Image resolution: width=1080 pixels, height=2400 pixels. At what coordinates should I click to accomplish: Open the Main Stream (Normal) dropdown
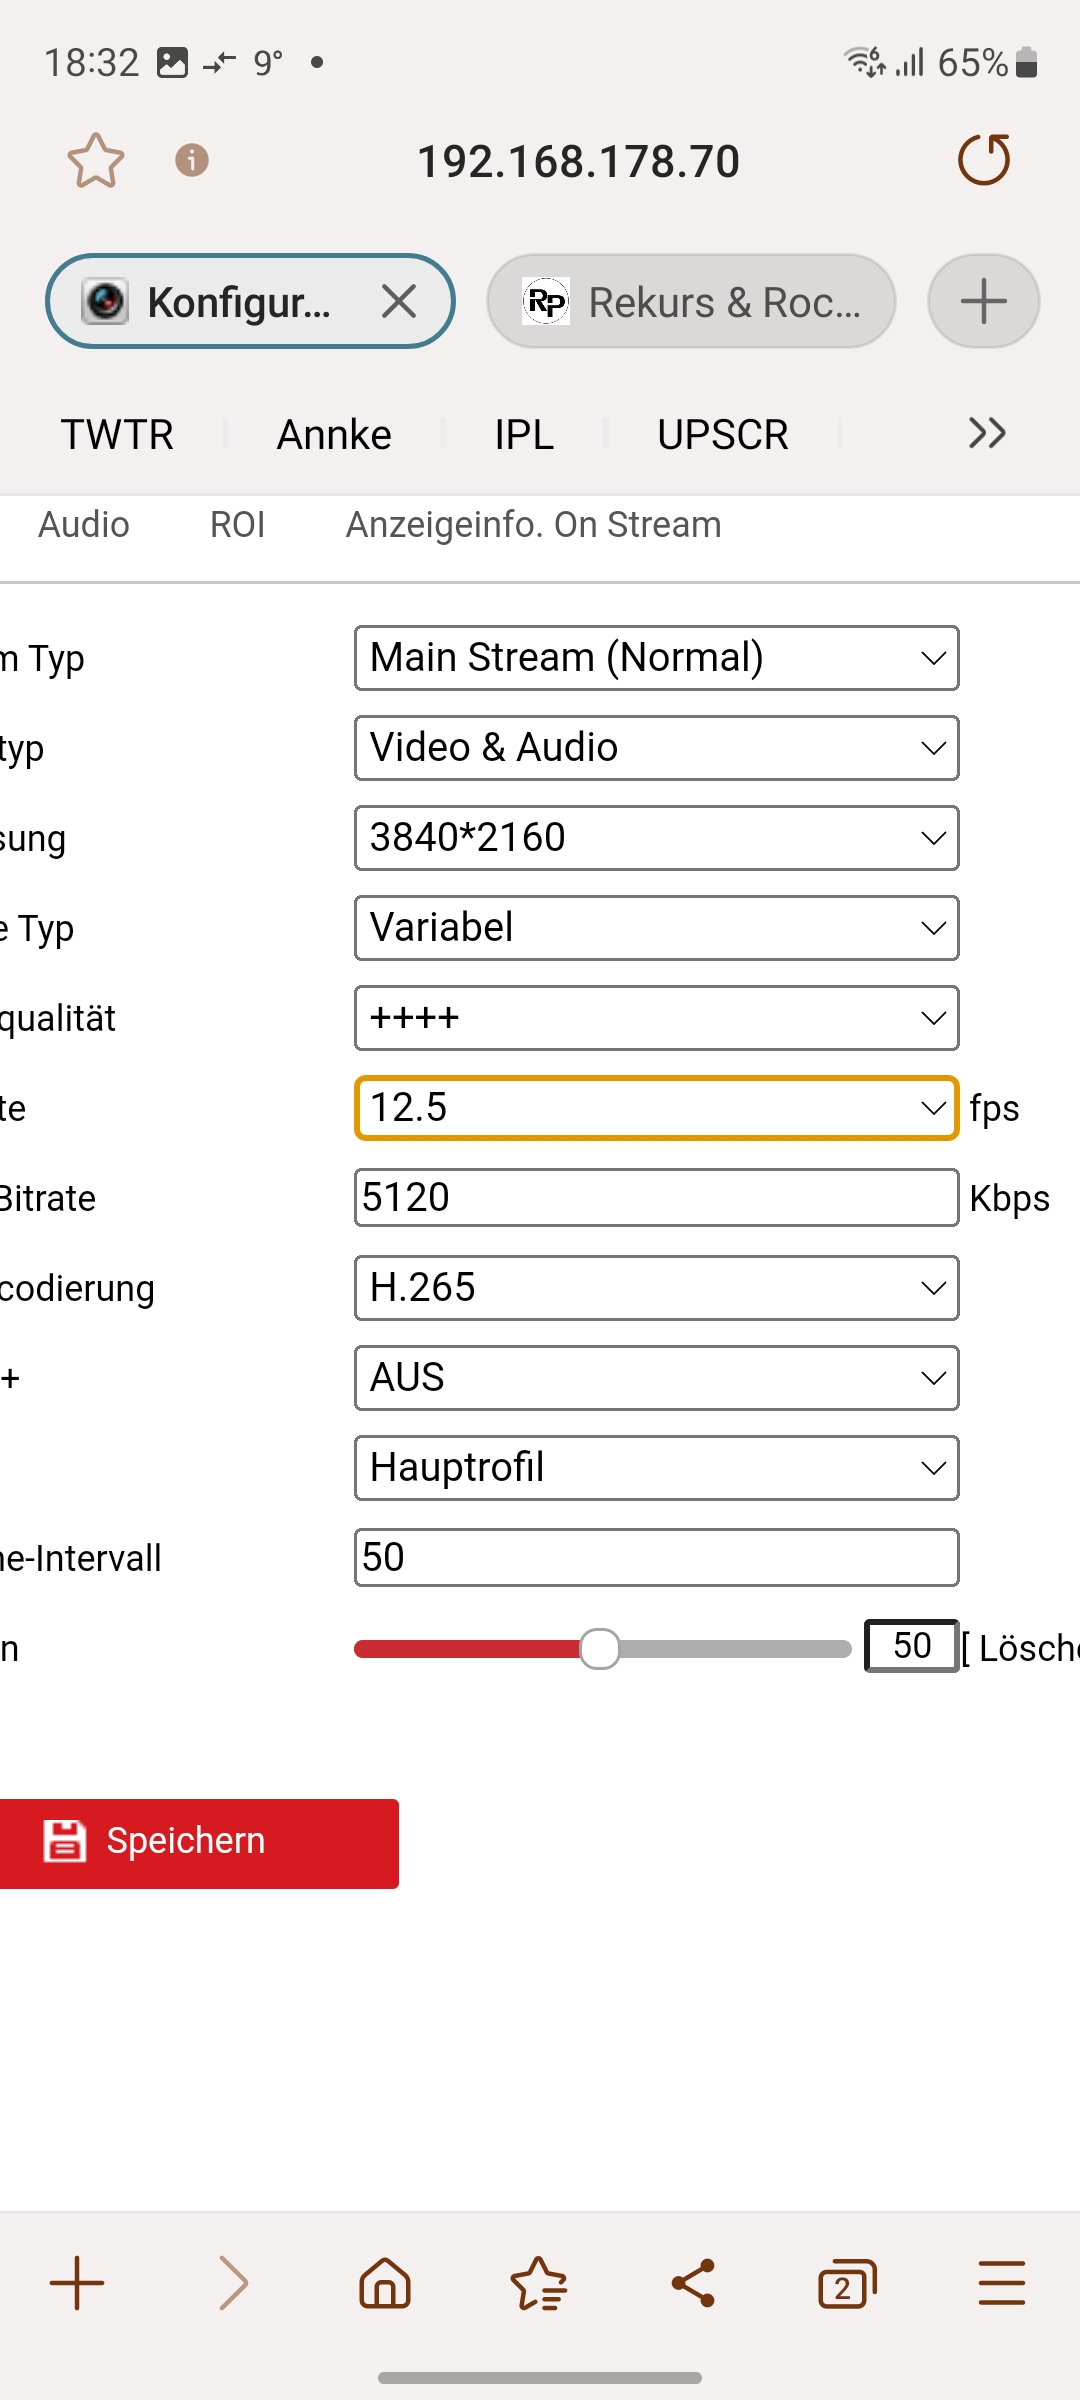point(656,658)
